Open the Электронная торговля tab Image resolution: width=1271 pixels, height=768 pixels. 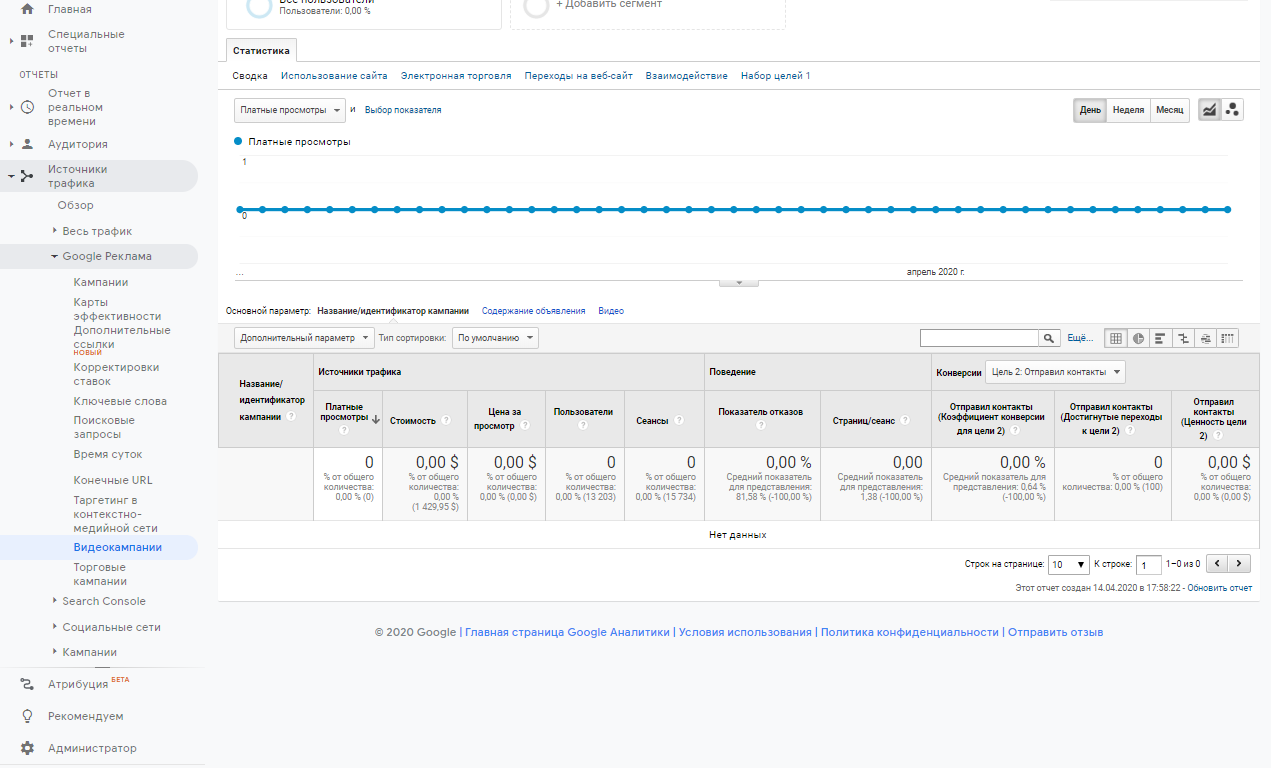pos(456,76)
